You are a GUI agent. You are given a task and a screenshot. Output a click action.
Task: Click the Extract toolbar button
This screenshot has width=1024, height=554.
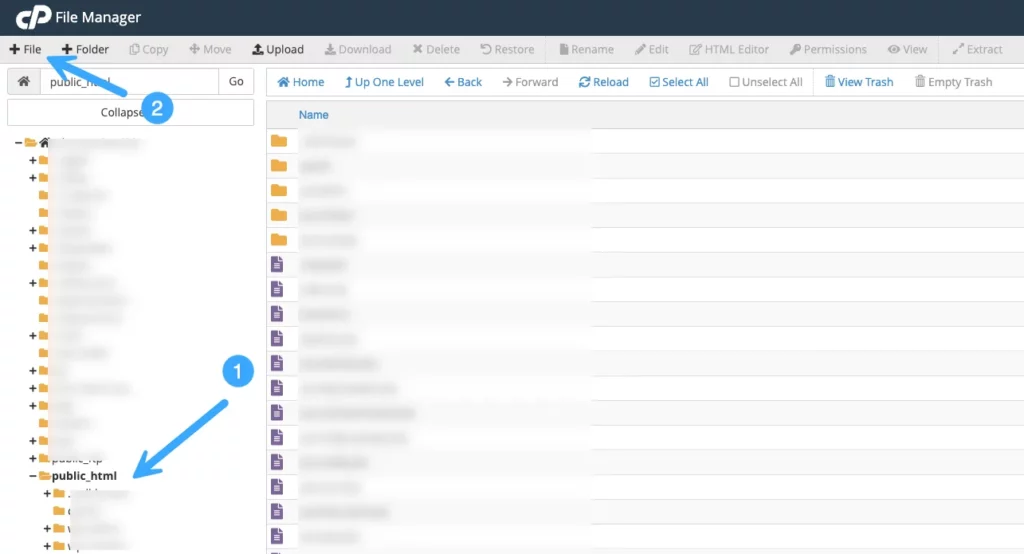point(977,49)
